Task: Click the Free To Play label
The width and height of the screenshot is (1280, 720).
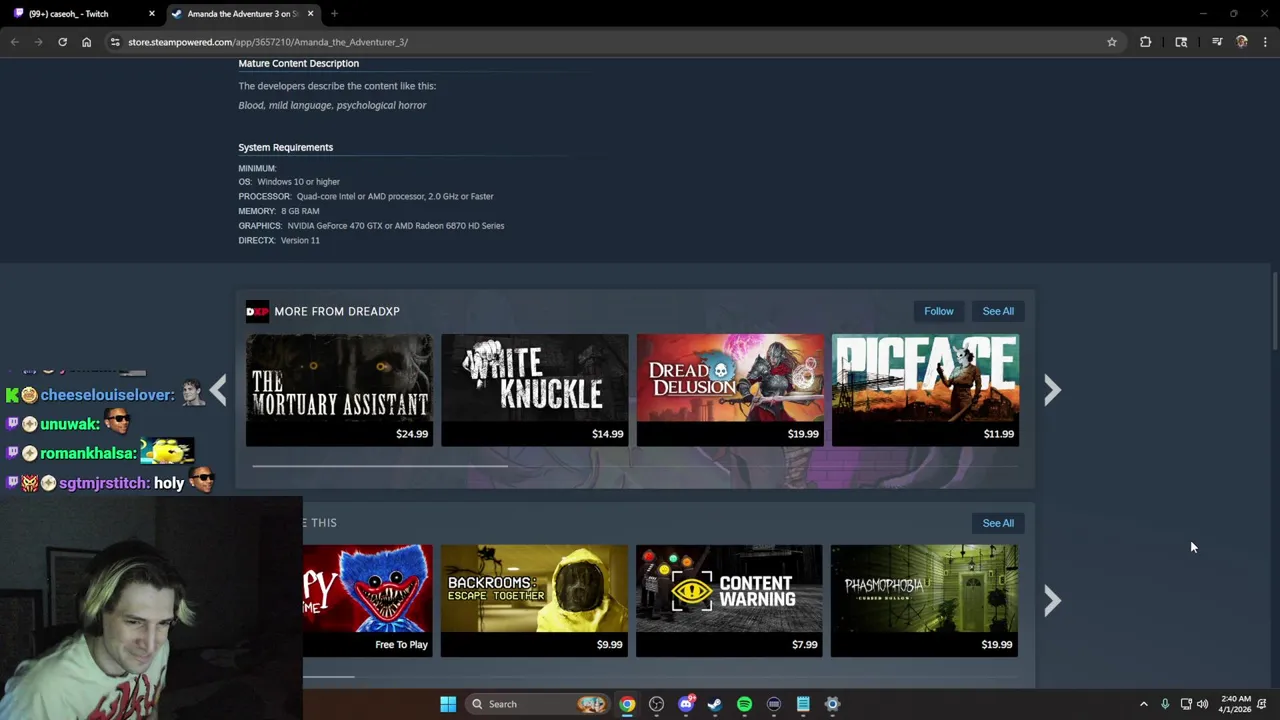Action: [401, 645]
